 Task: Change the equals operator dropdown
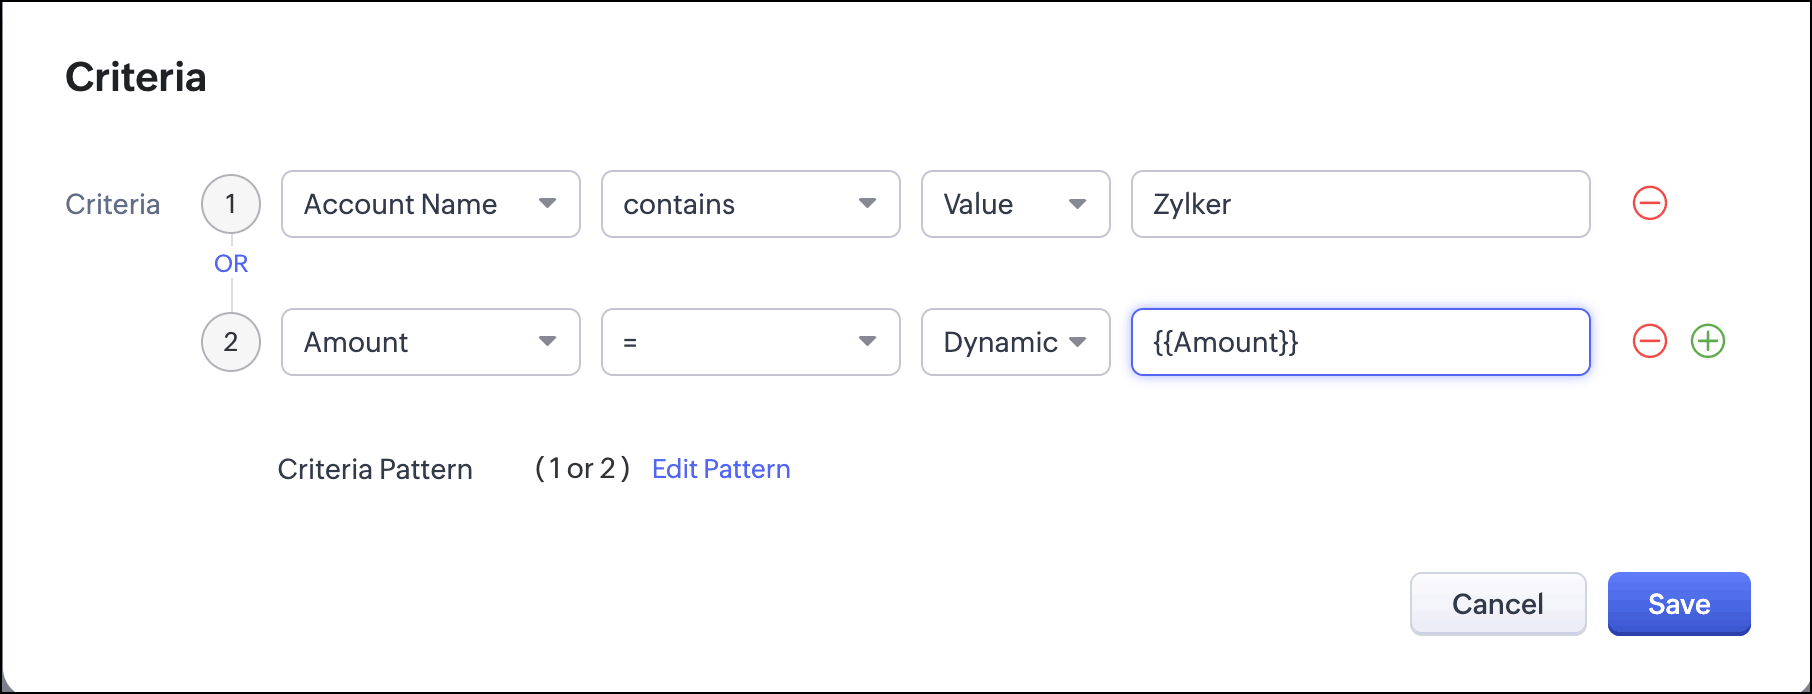pos(751,342)
